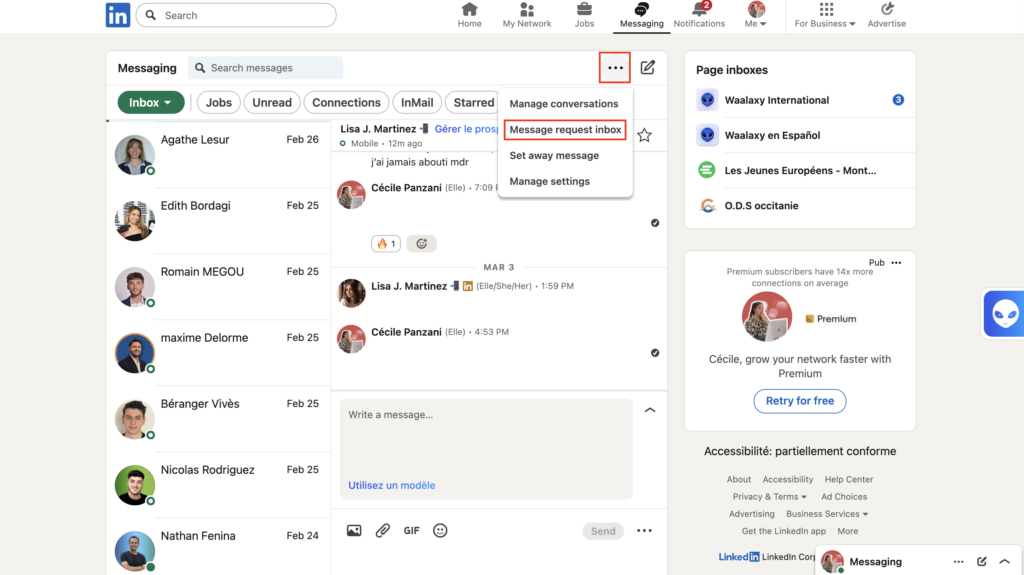Image resolution: width=1024 pixels, height=575 pixels.
Task: Star this conversation with Lisa
Action: [x=644, y=135]
